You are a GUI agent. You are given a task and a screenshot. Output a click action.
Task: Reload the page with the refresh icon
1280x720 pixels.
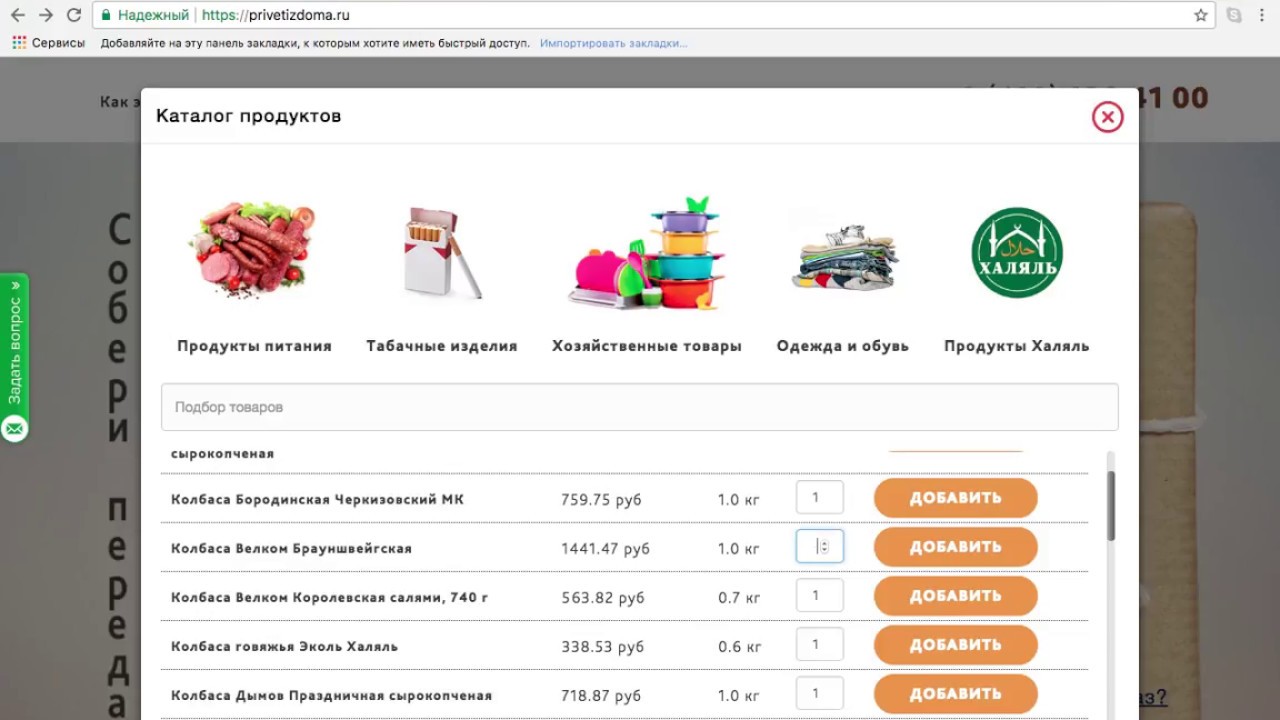74,16
